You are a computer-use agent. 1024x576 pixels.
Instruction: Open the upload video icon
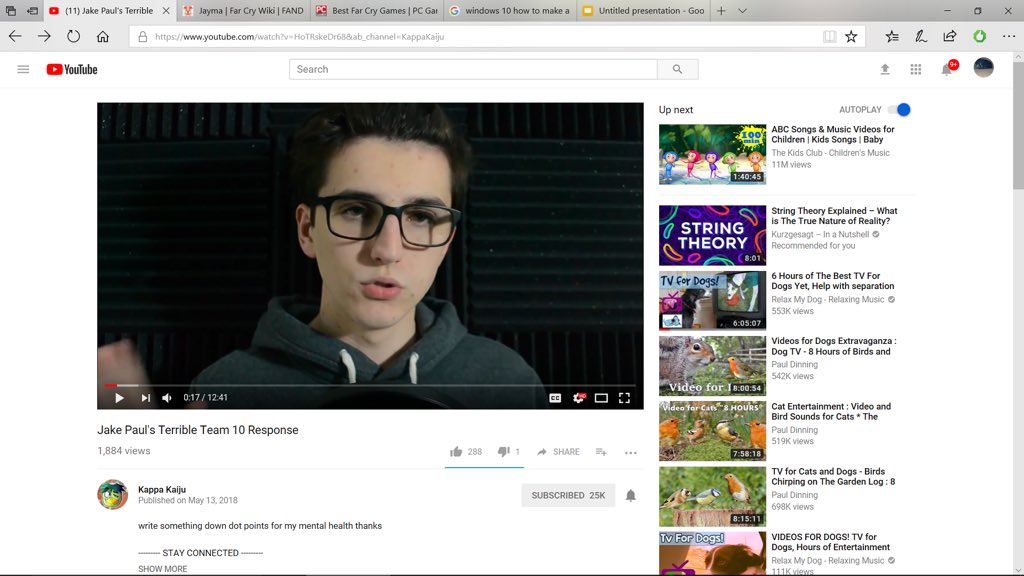tap(885, 69)
